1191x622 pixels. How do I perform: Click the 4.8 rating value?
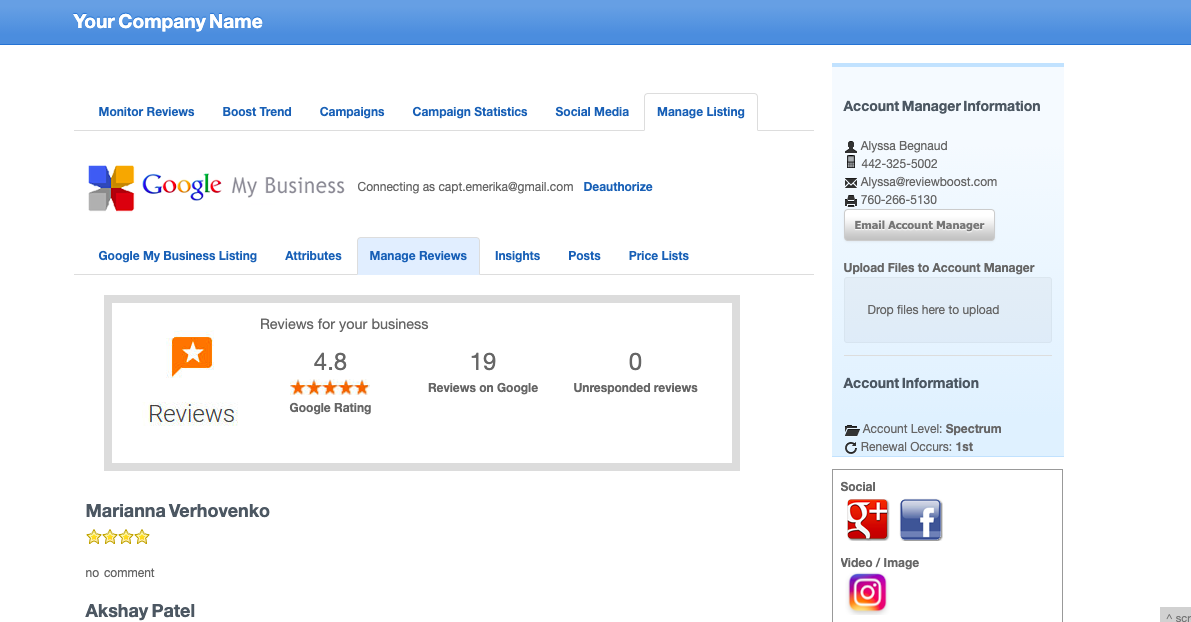[330, 362]
